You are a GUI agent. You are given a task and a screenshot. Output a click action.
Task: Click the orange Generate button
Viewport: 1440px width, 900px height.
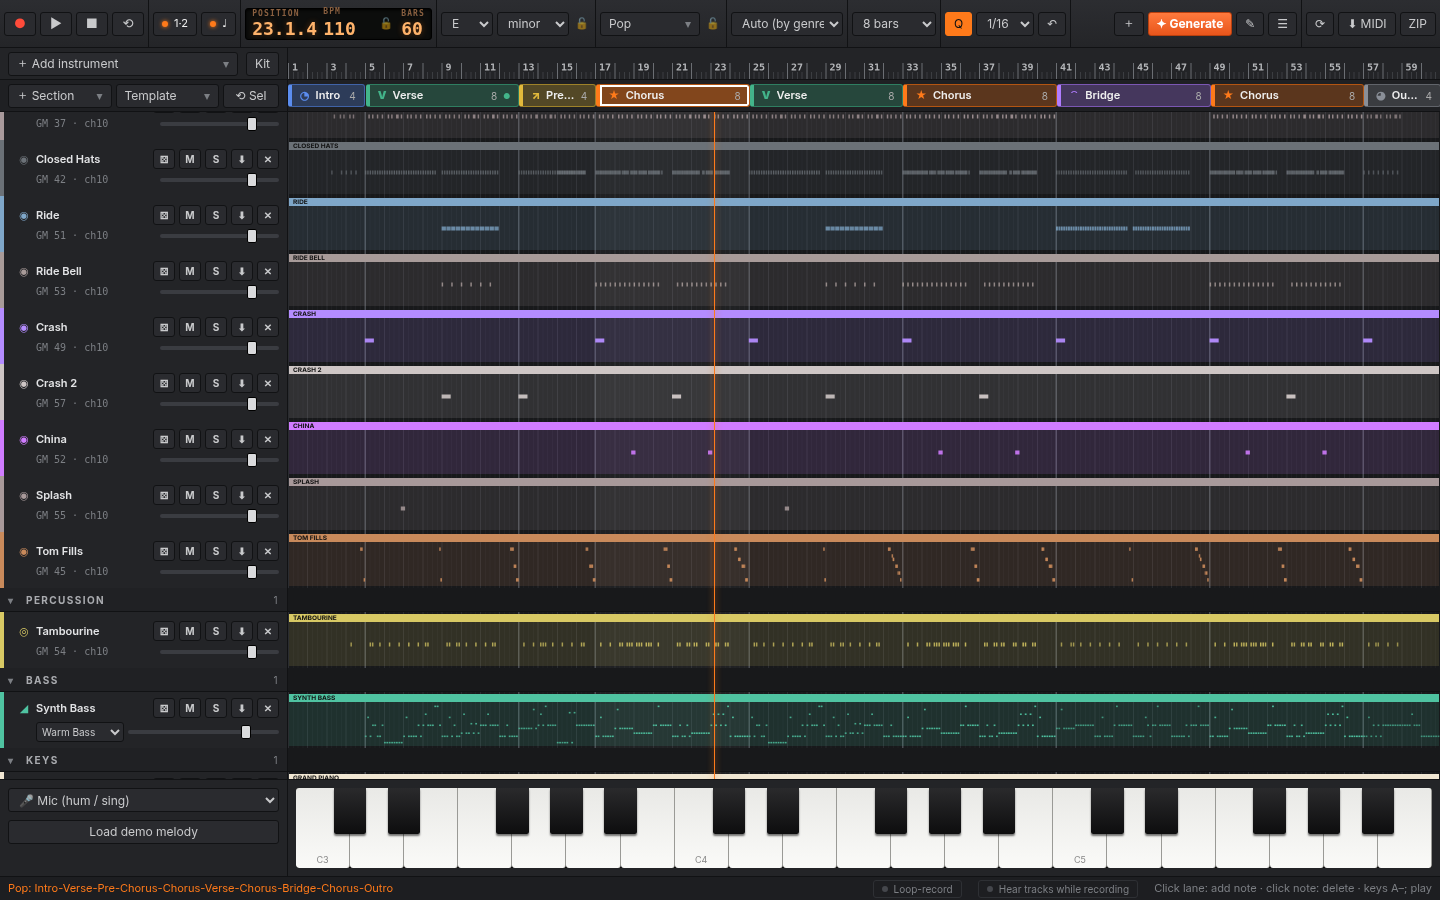pyautogui.click(x=1190, y=23)
